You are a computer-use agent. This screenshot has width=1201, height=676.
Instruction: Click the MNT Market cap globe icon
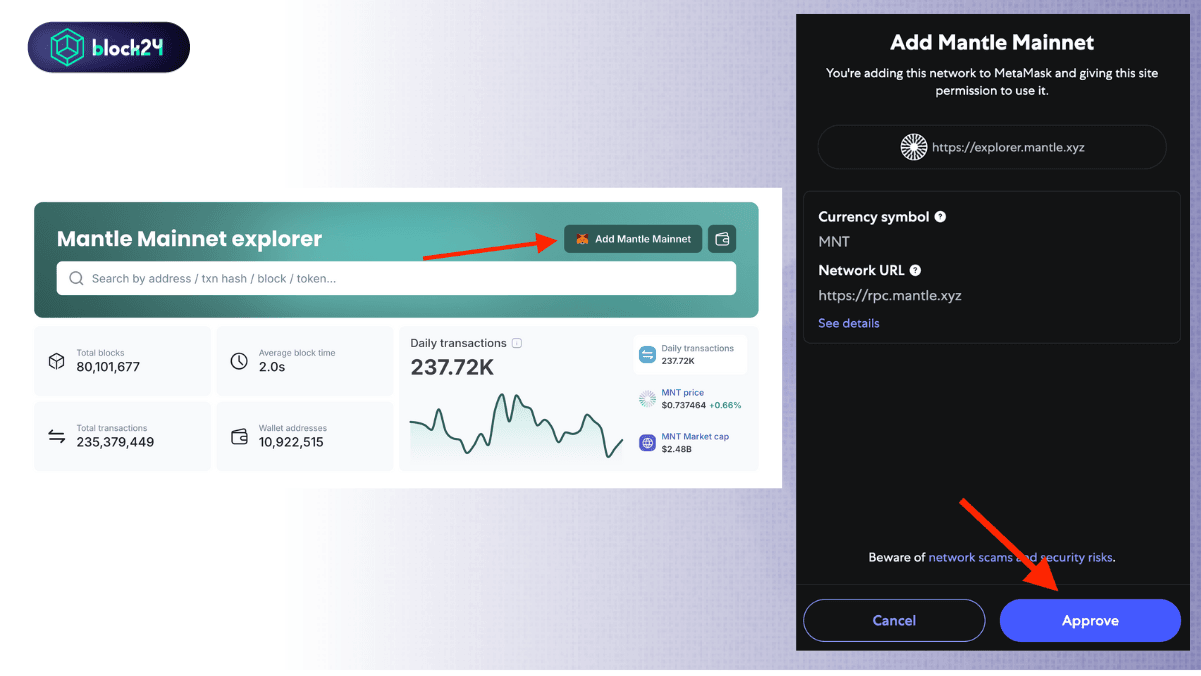point(647,442)
